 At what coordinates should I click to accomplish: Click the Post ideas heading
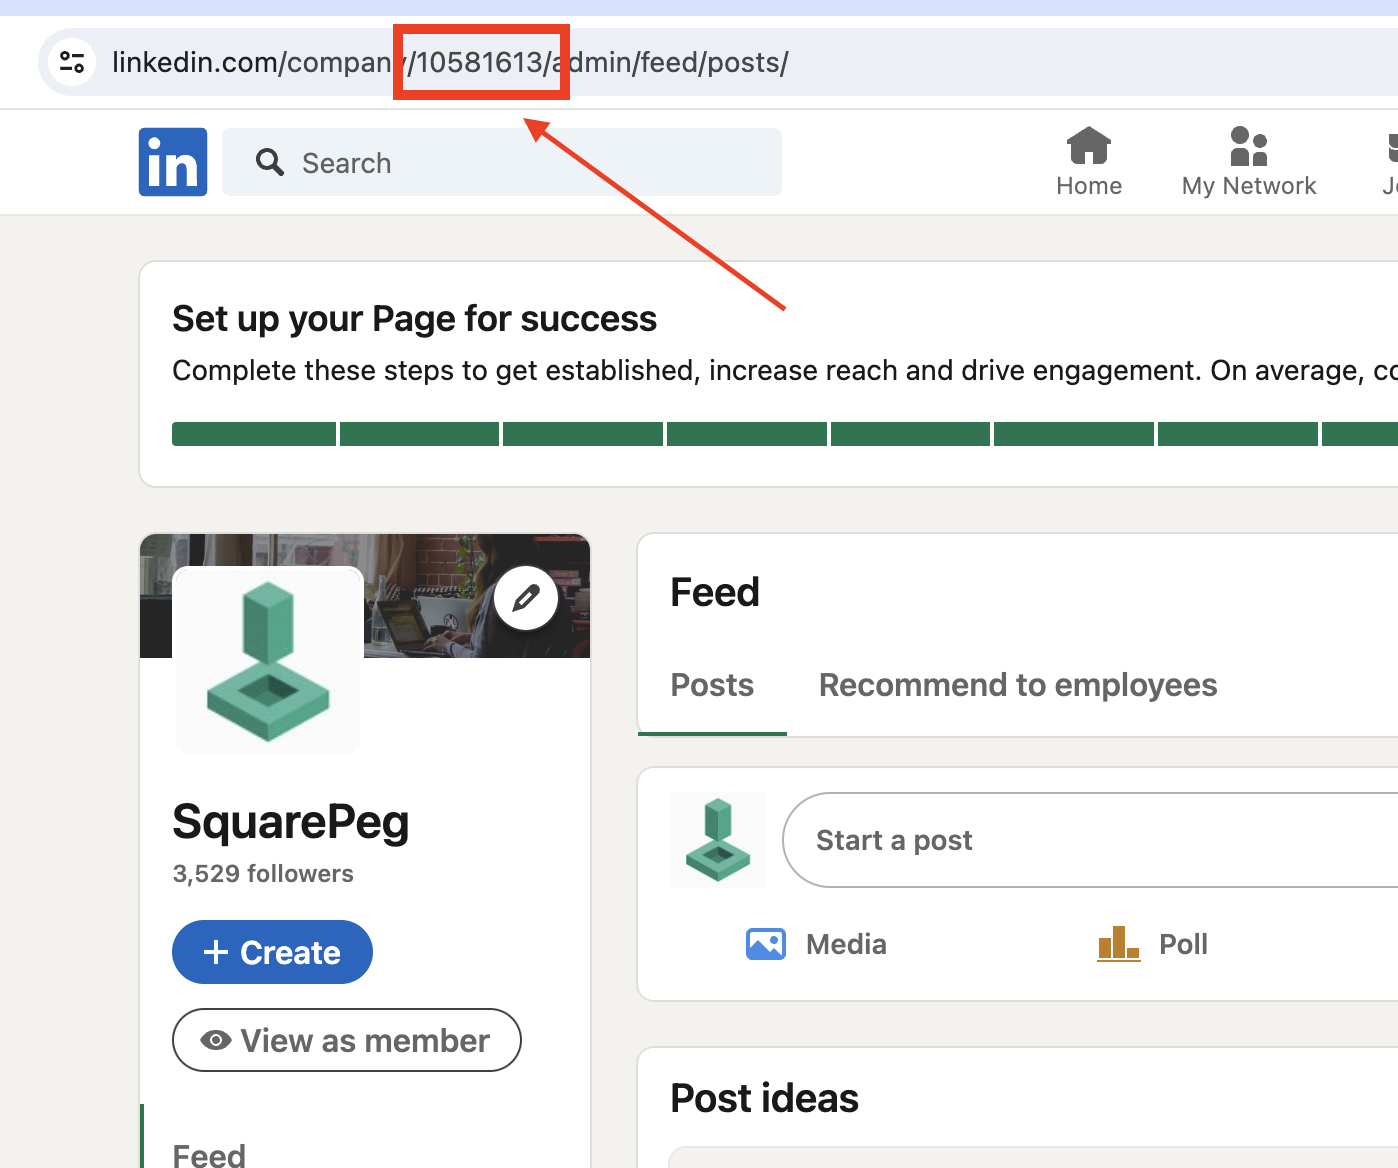click(x=764, y=1098)
